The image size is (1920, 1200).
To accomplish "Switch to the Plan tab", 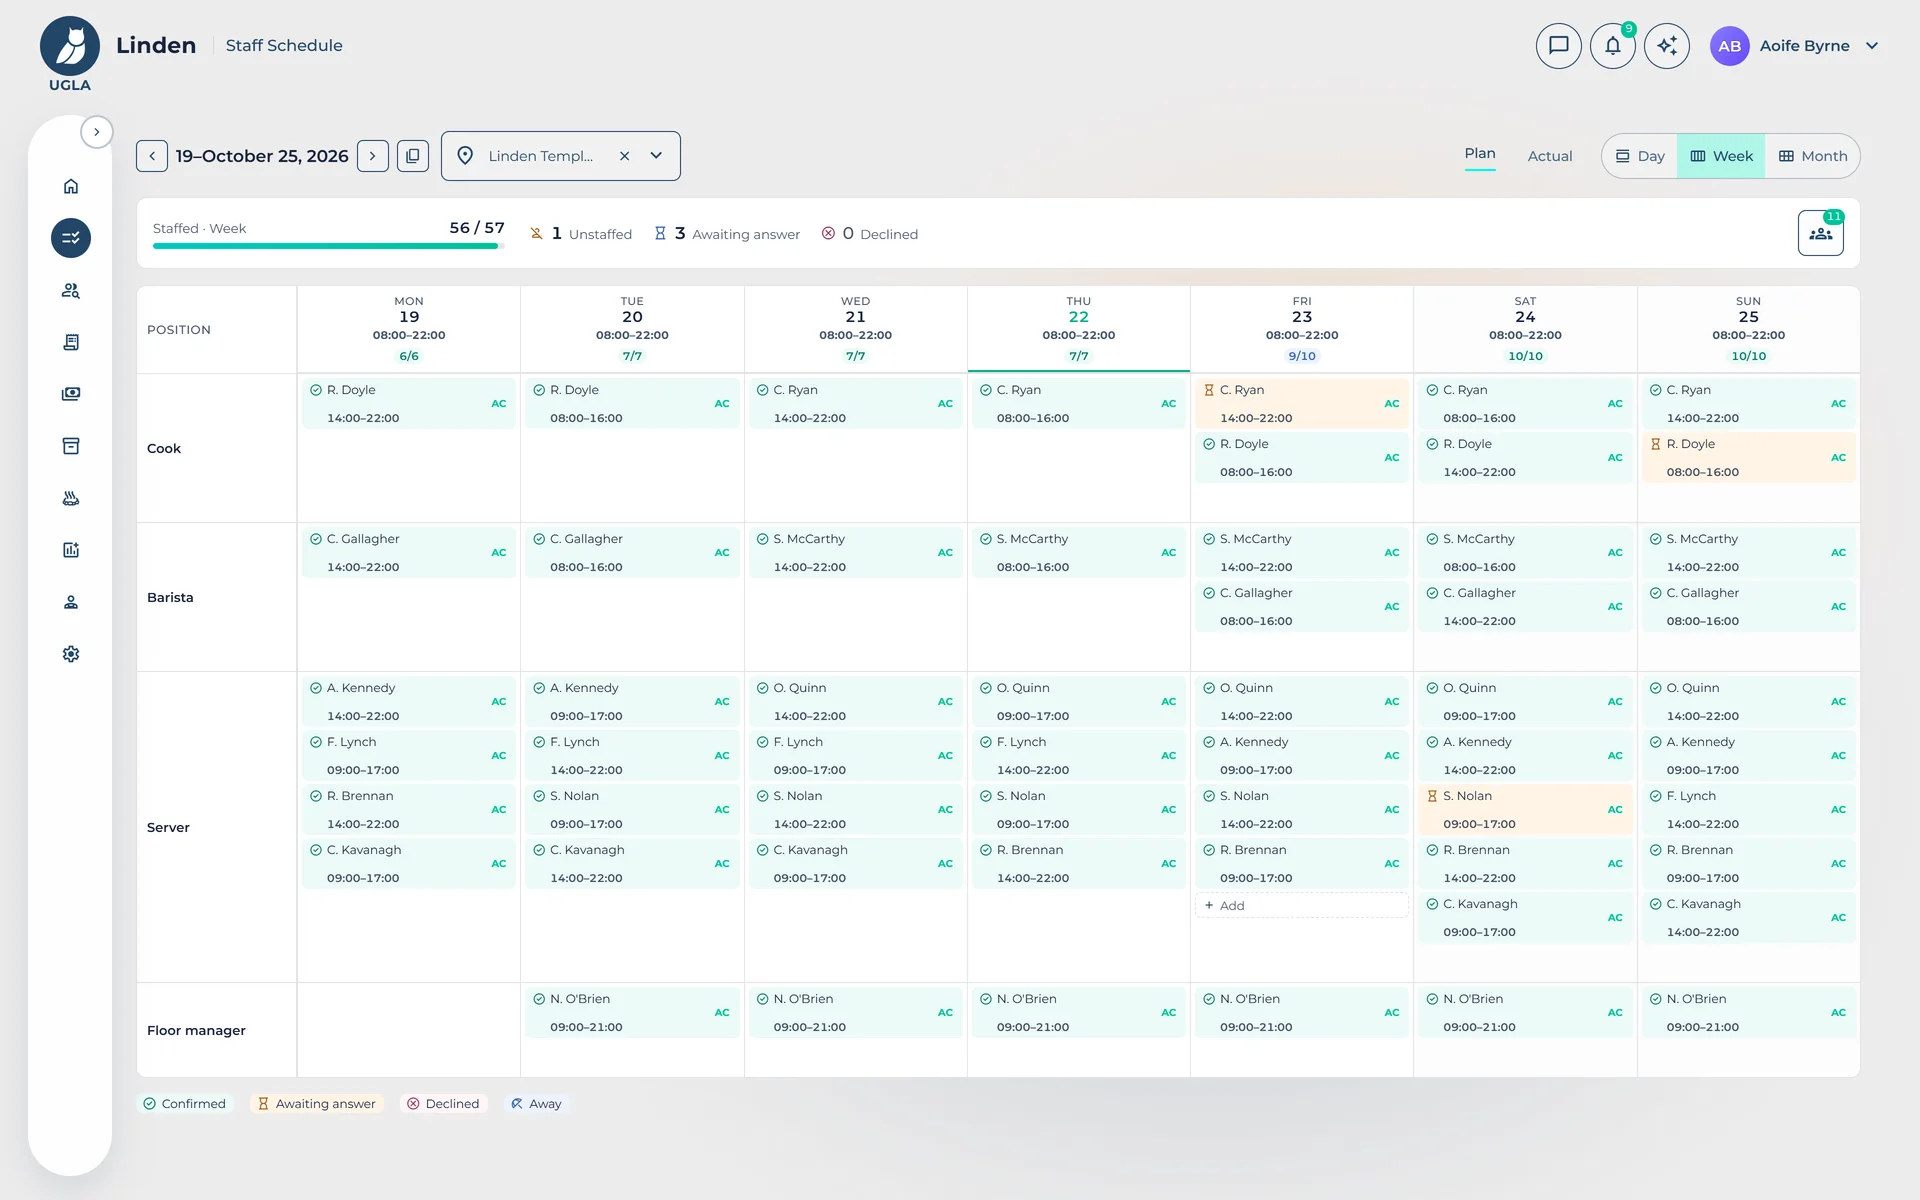I will pyautogui.click(x=1480, y=154).
